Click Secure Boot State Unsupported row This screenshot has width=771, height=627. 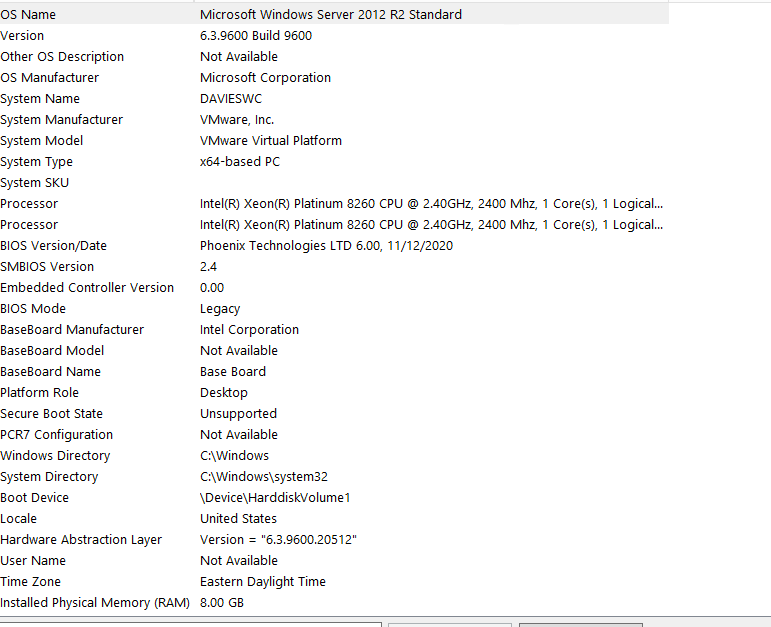(334, 414)
